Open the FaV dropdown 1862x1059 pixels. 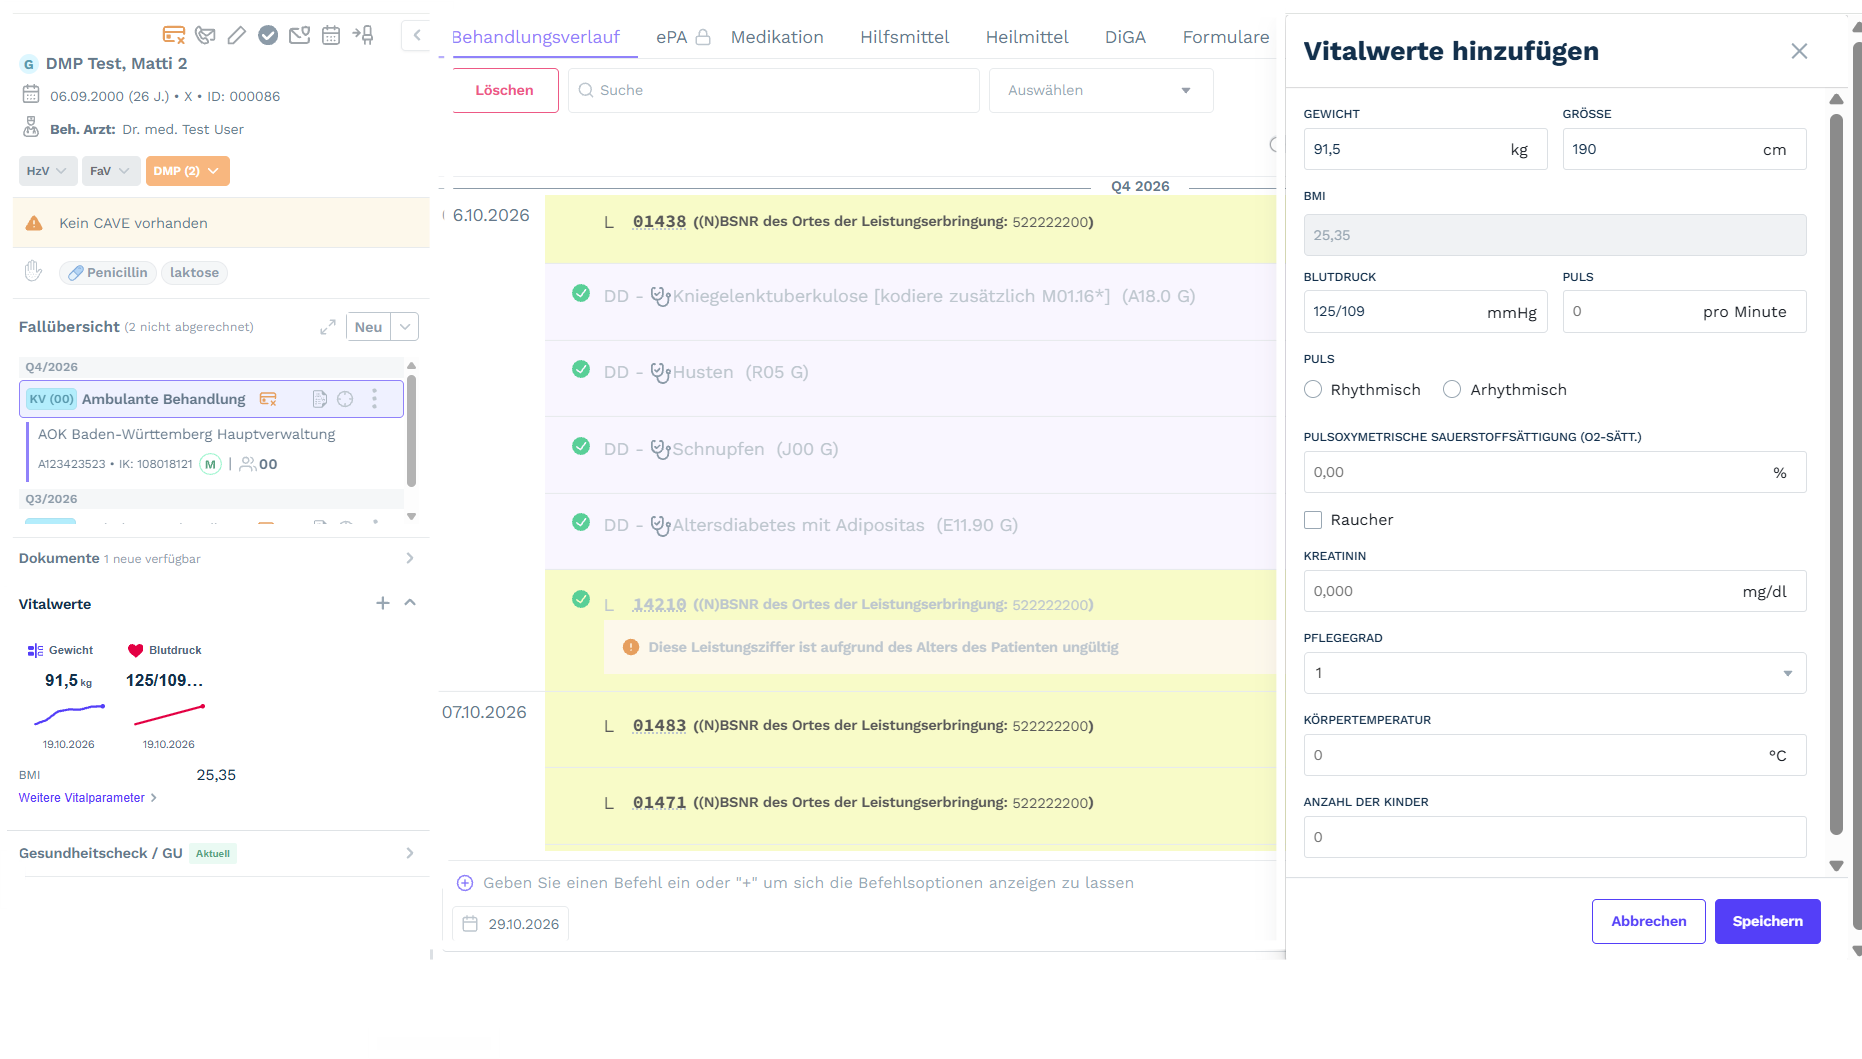(110, 171)
